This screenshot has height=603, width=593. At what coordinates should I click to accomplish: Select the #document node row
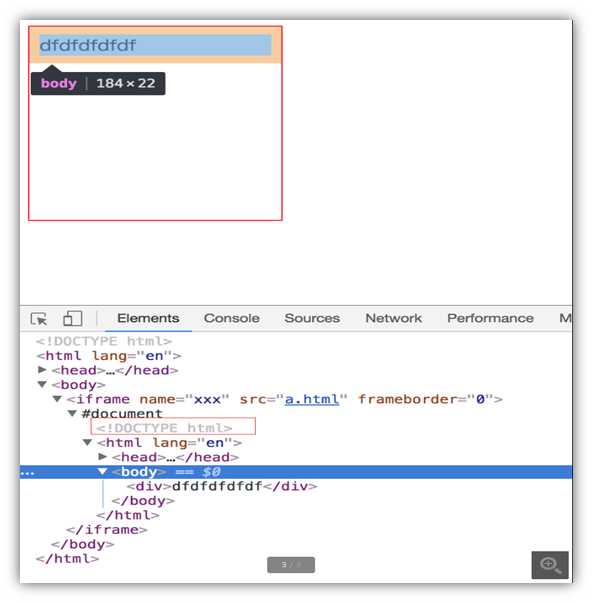click(122, 413)
